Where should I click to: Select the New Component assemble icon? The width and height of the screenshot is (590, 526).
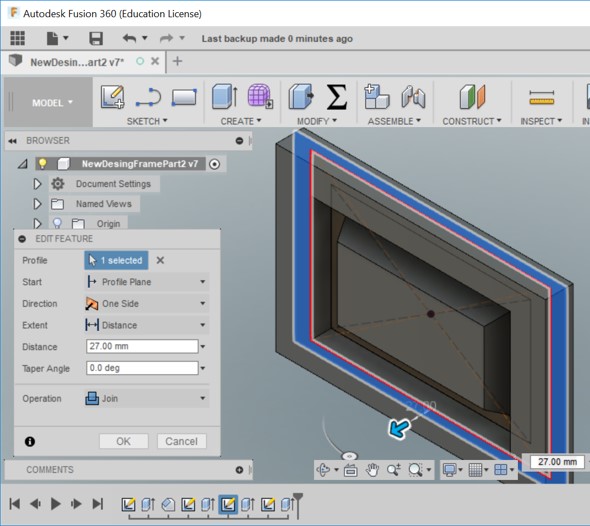(x=376, y=96)
